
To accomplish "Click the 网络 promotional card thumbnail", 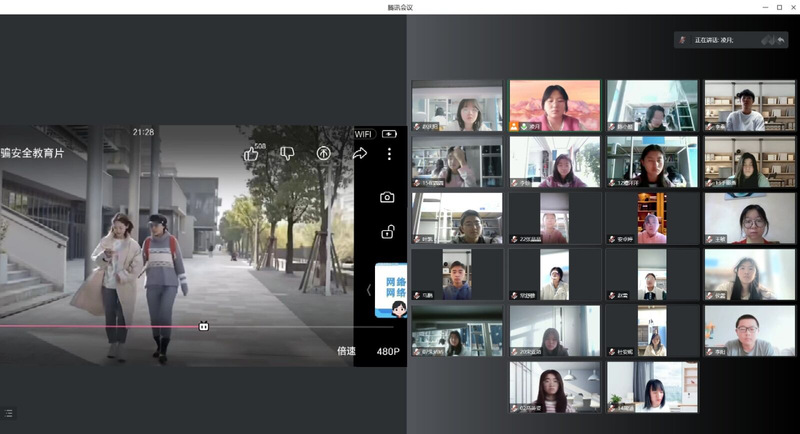I will 391,290.
